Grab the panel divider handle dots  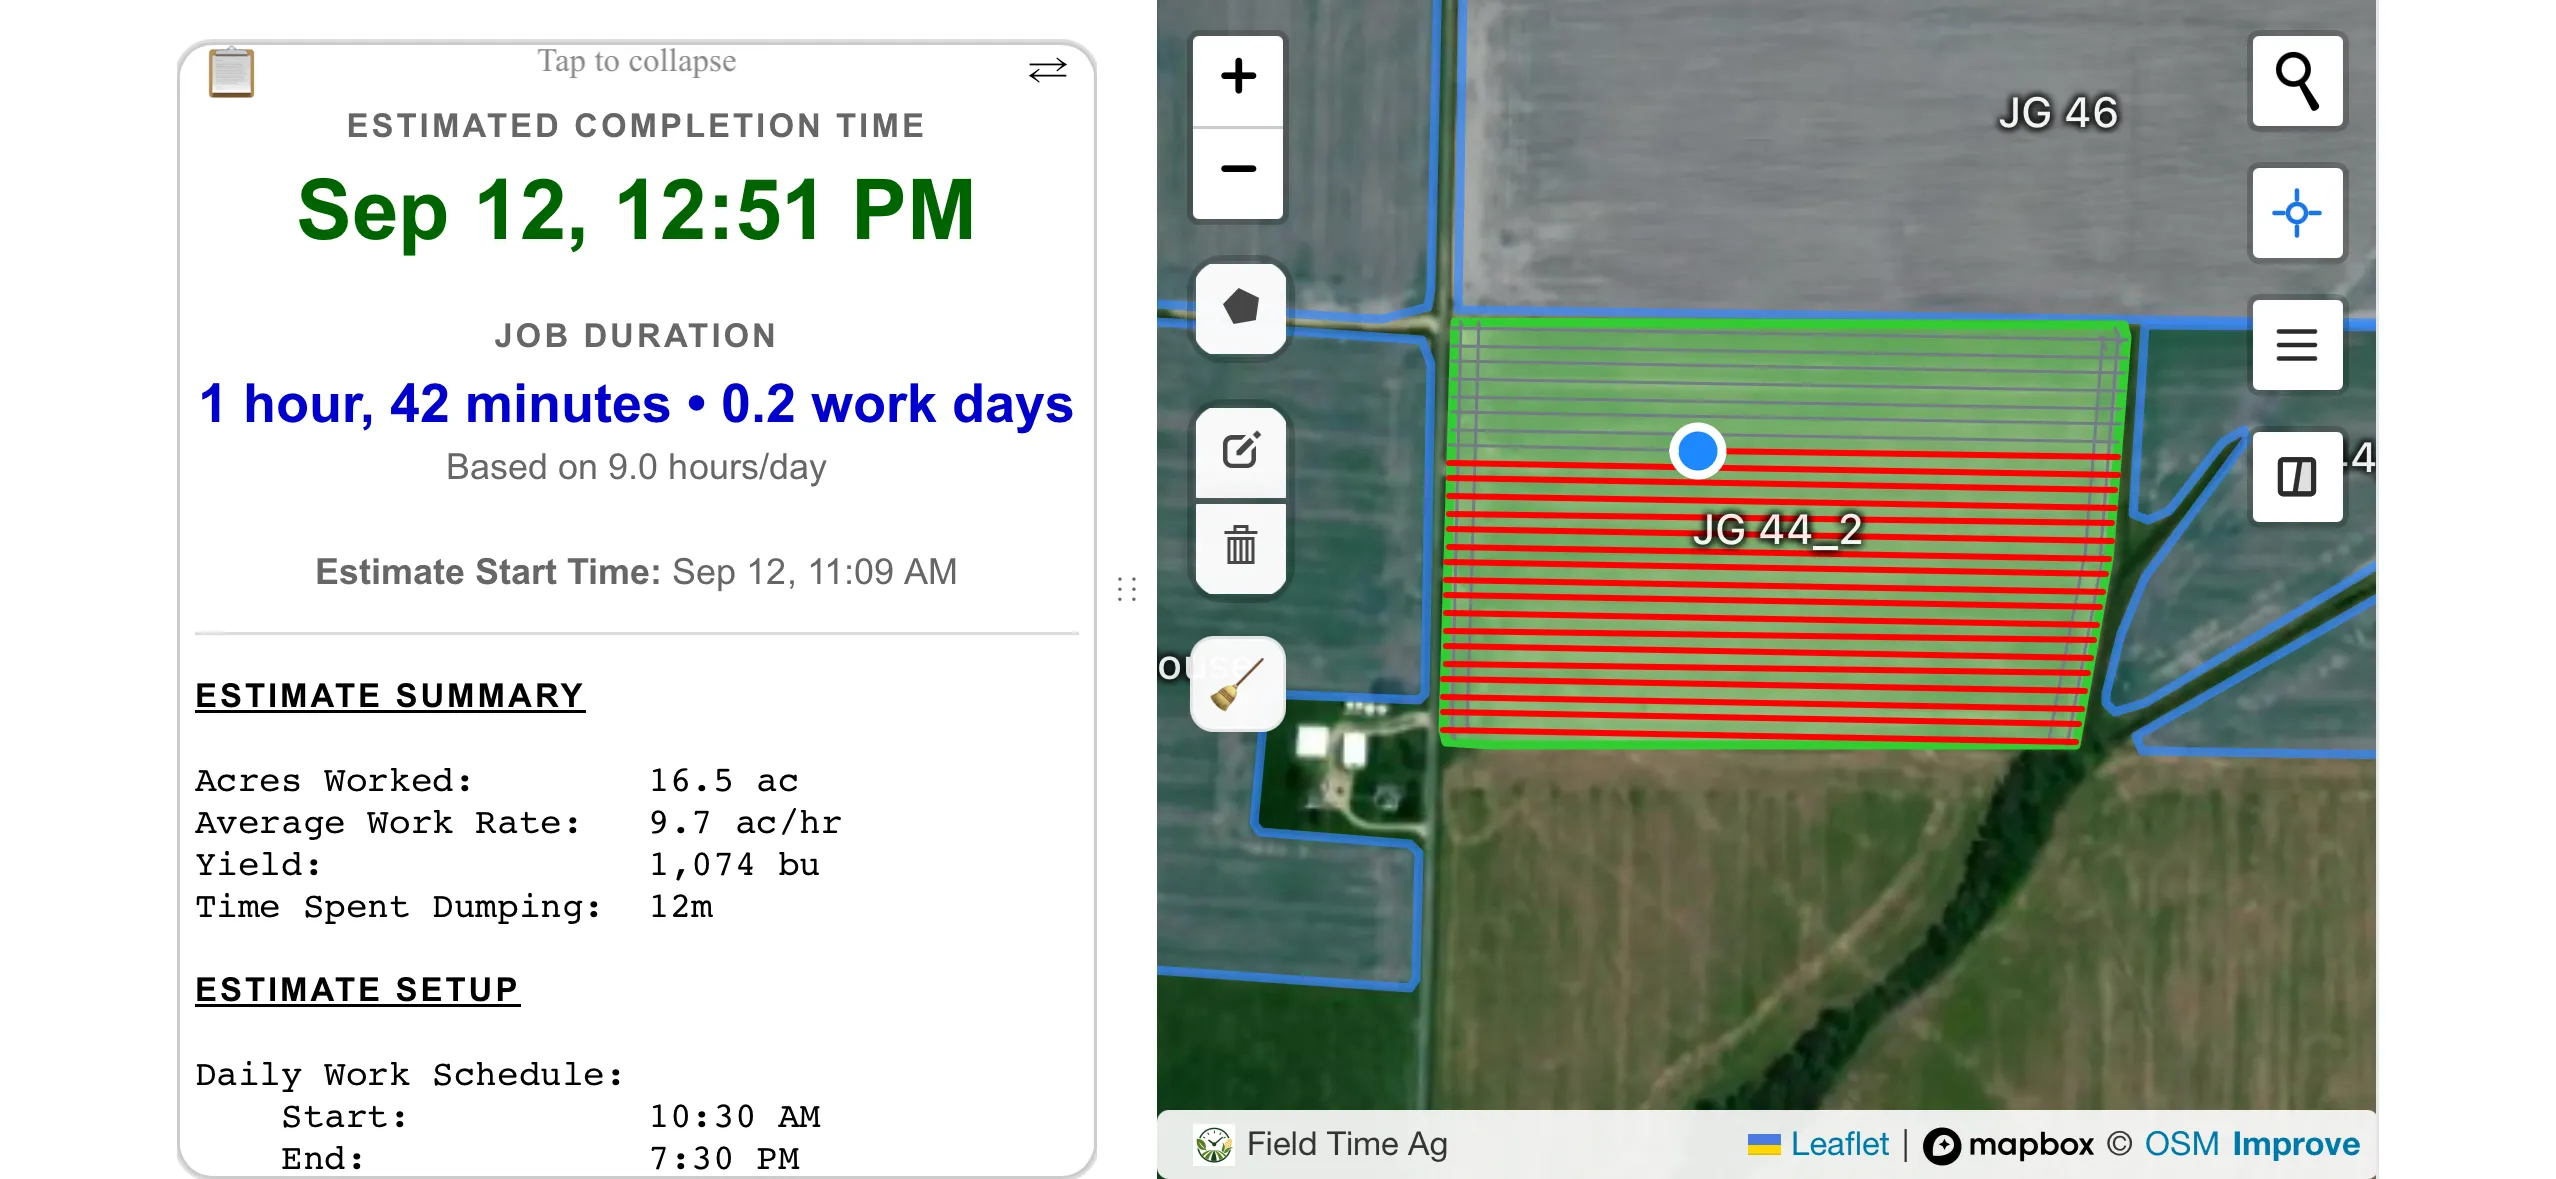click(1127, 589)
